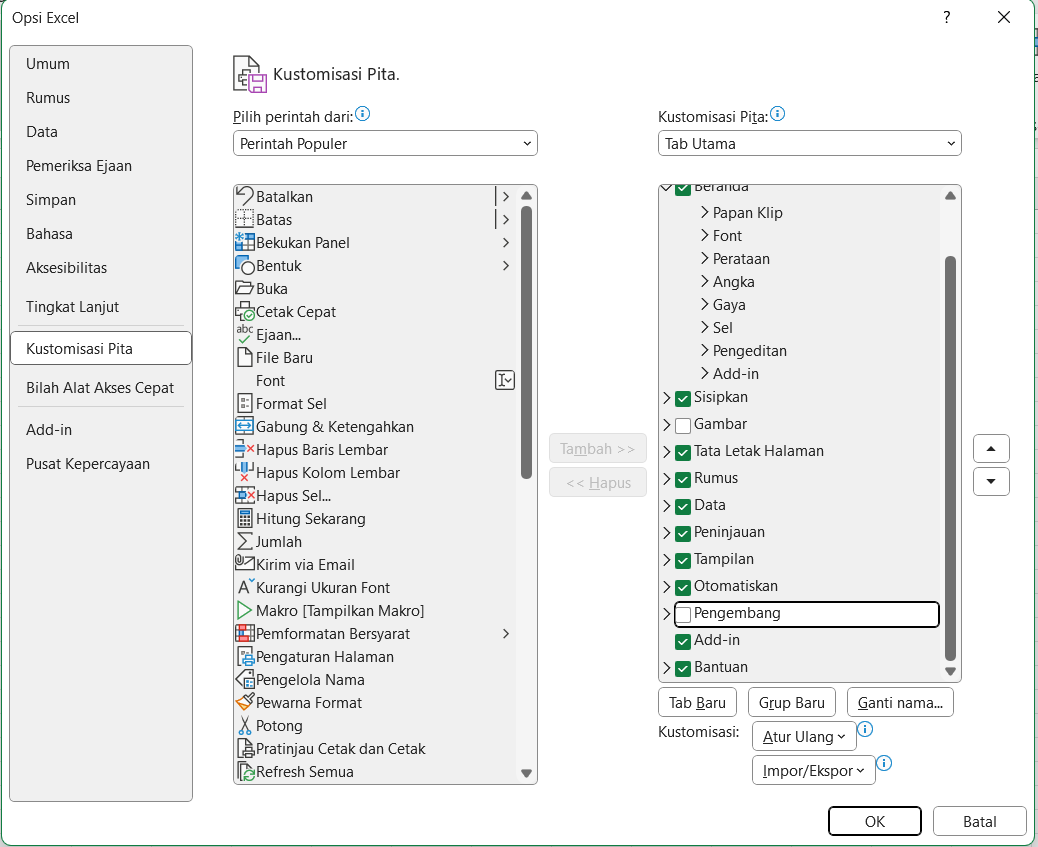Screen dimensions: 1038x847
Task: Click the Batalkan undo icon
Action: coord(245,196)
